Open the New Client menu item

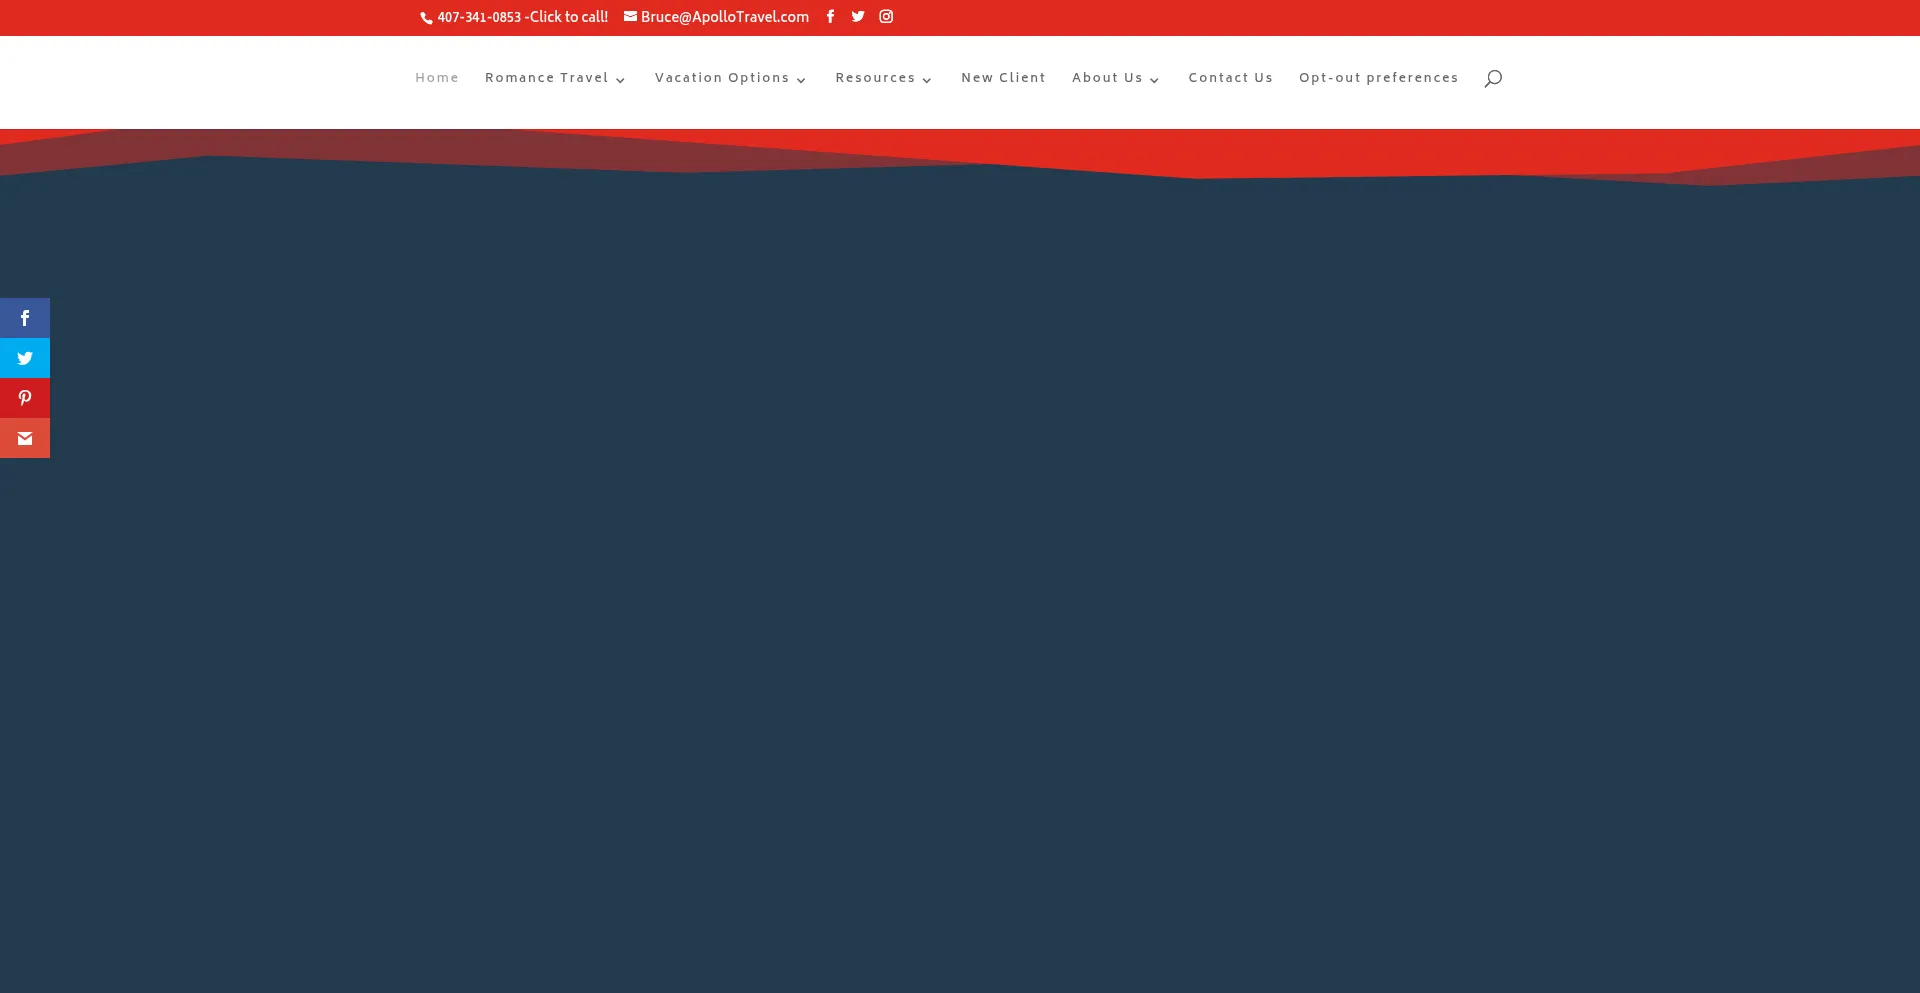[1003, 78]
